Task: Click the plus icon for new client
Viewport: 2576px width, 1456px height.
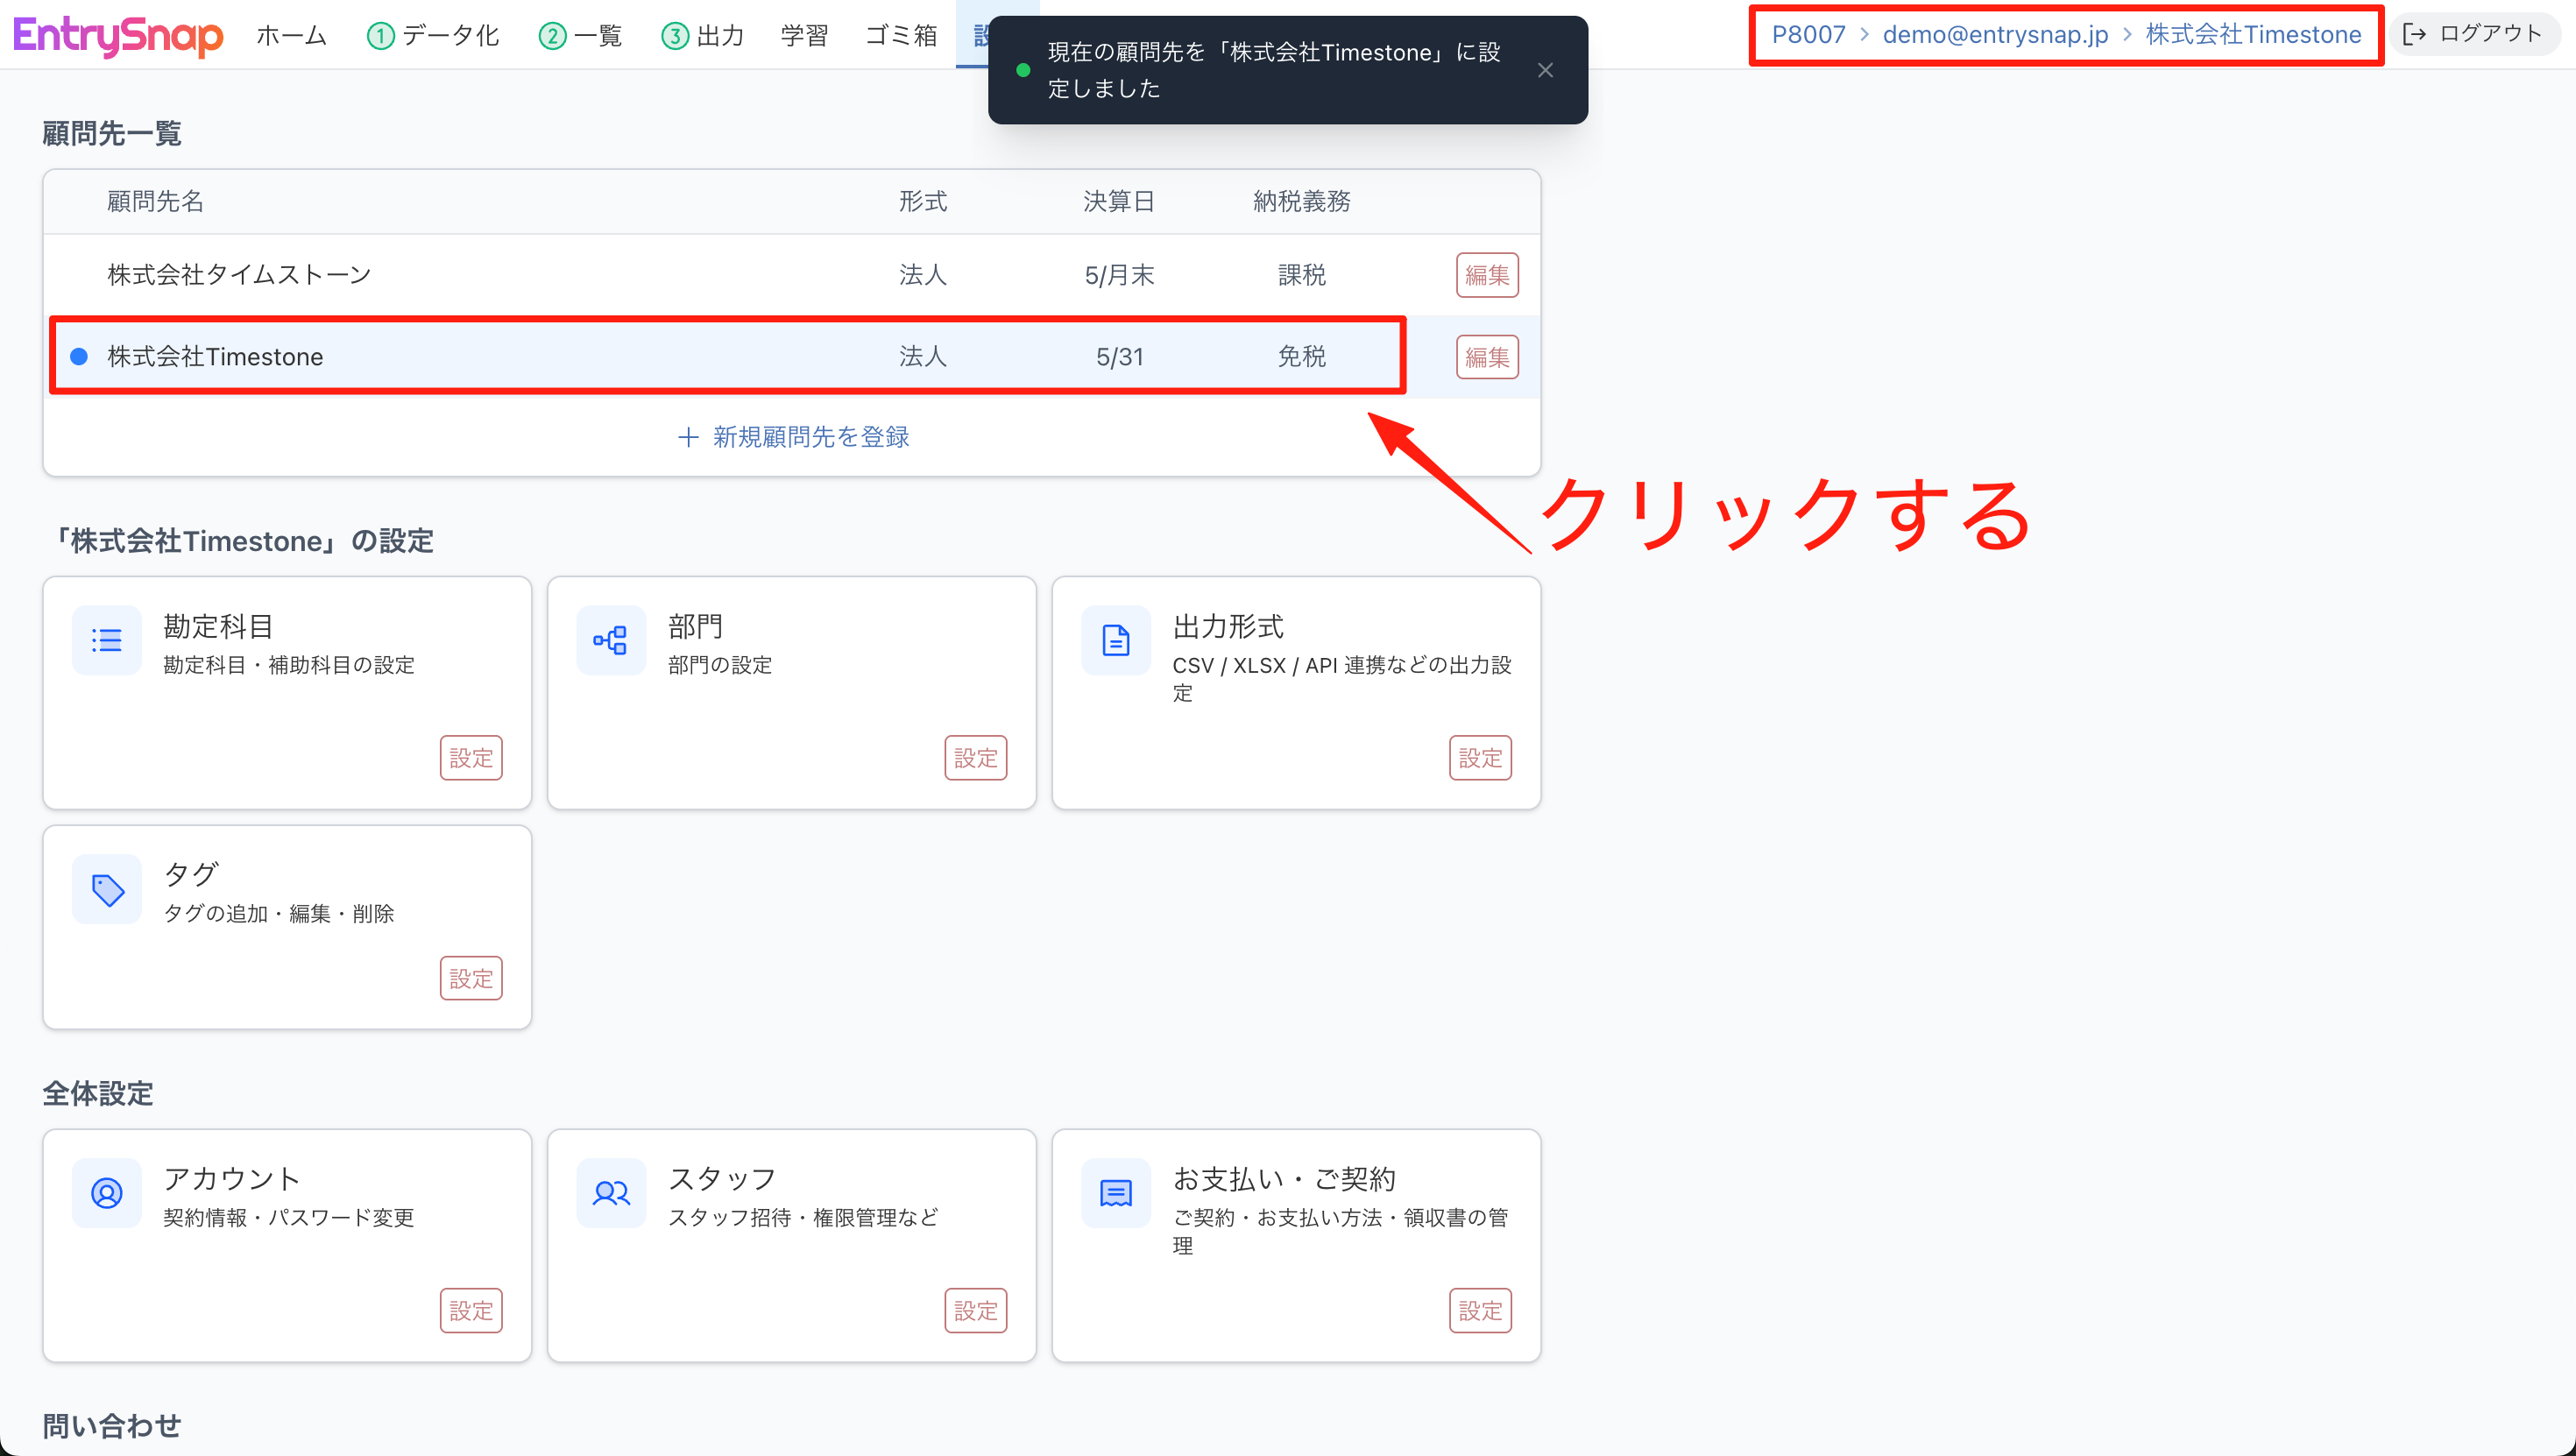Action: click(x=687, y=437)
